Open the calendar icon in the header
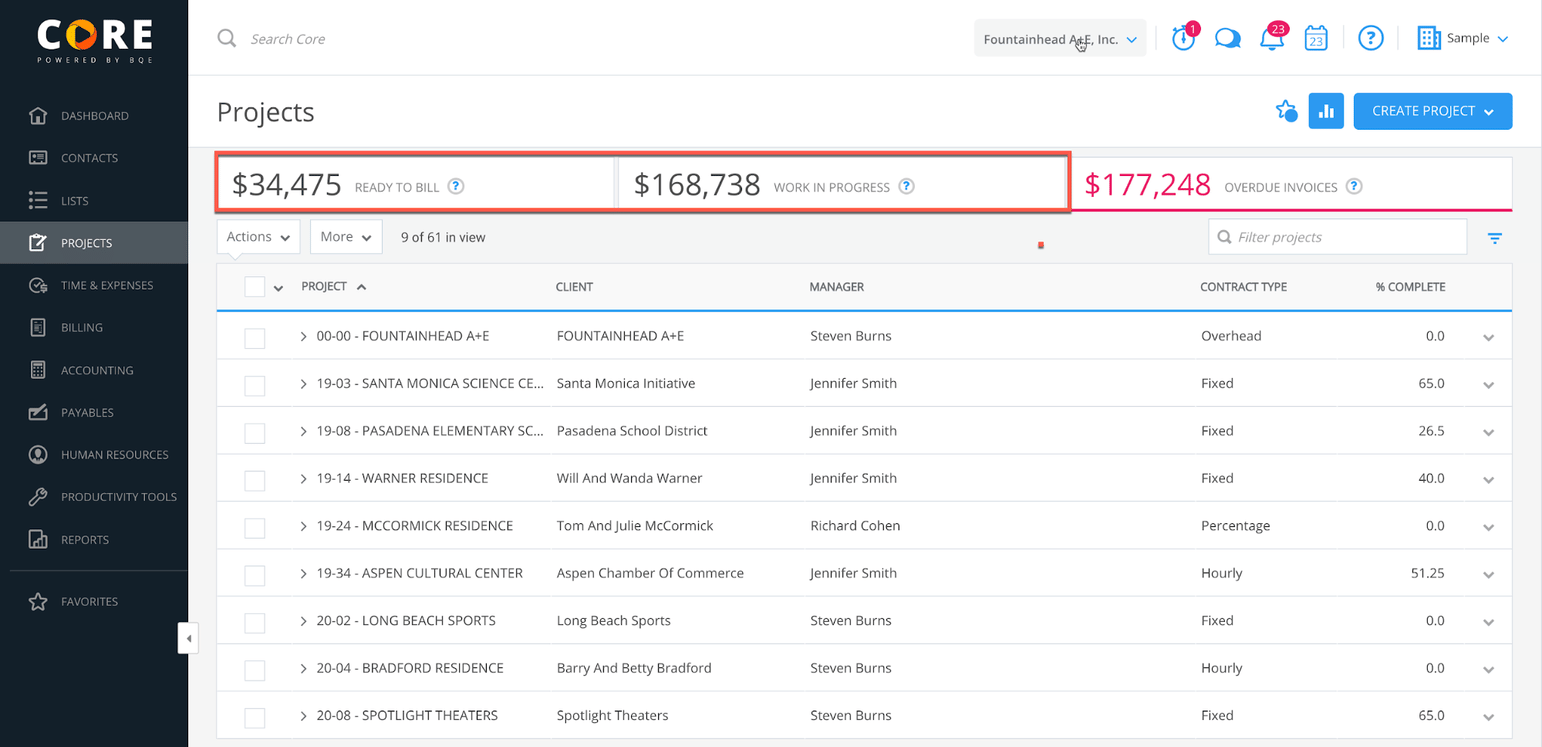The image size is (1542, 747). (1316, 39)
